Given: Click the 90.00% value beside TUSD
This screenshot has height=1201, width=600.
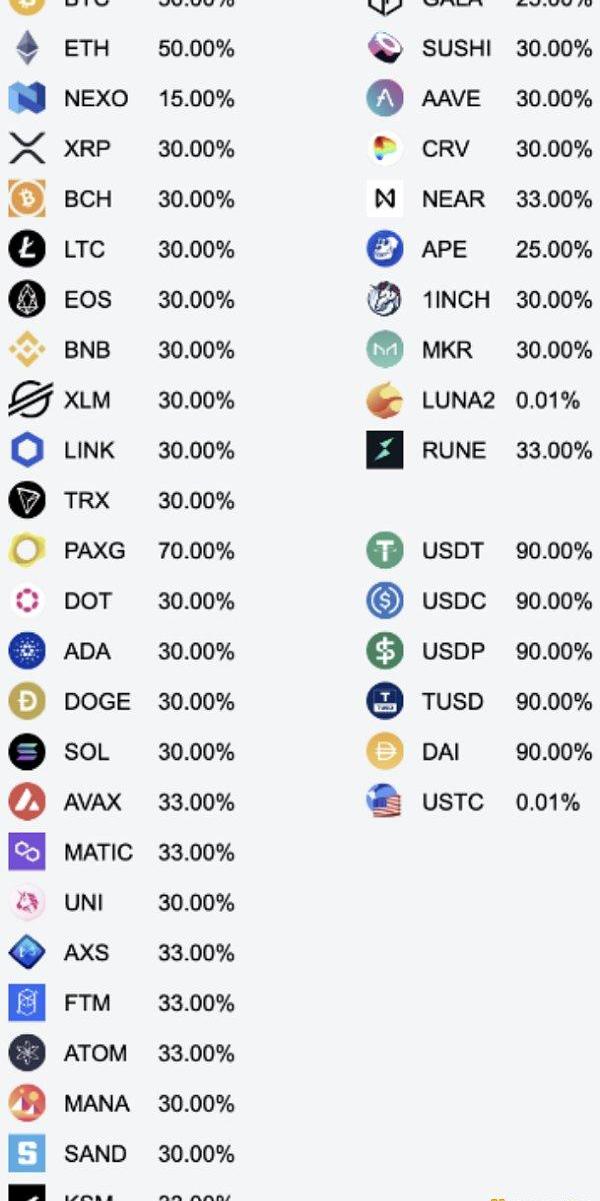Looking at the screenshot, I should pos(554,702).
